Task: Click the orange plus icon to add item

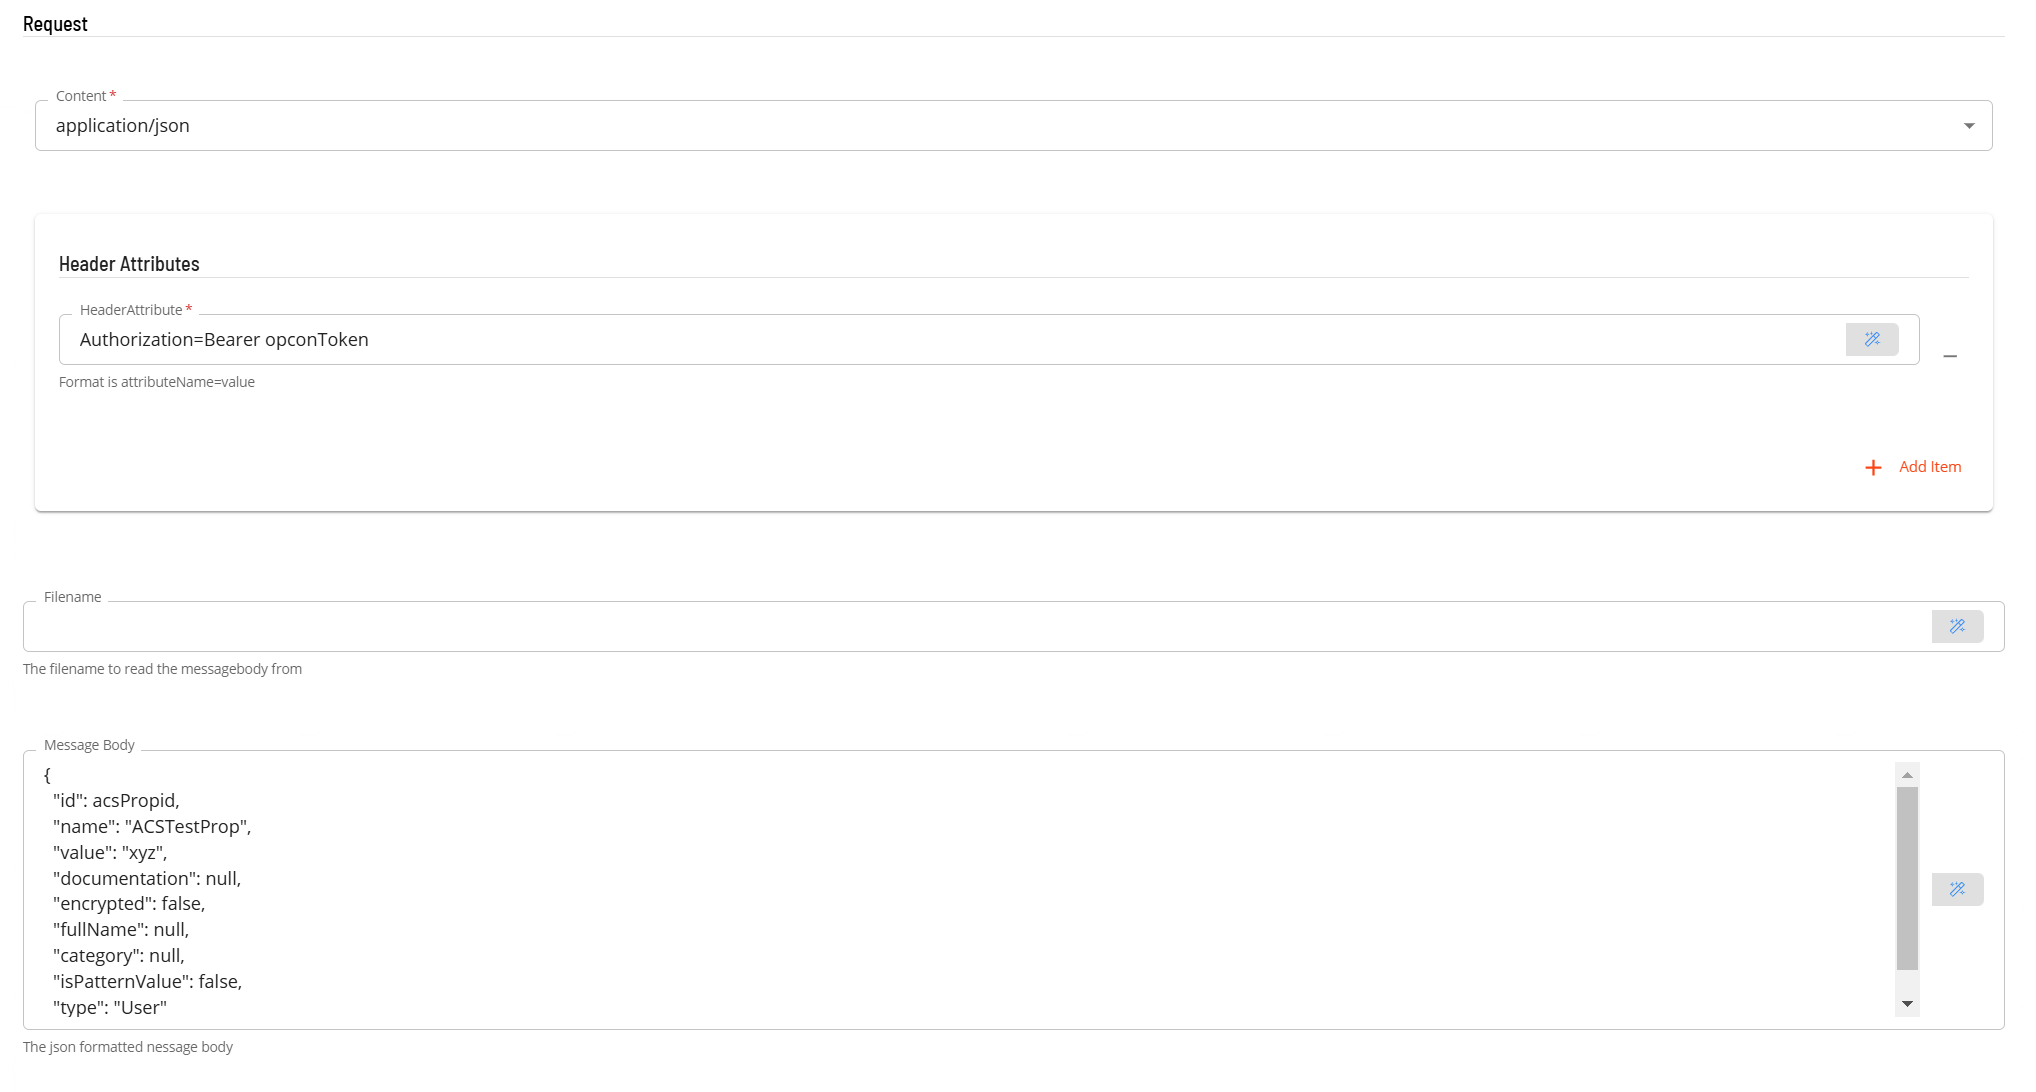Action: click(x=1873, y=468)
